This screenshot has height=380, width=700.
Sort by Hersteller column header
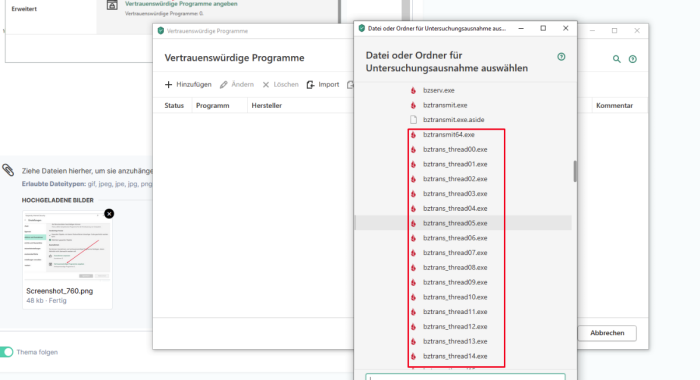[x=267, y=105]
